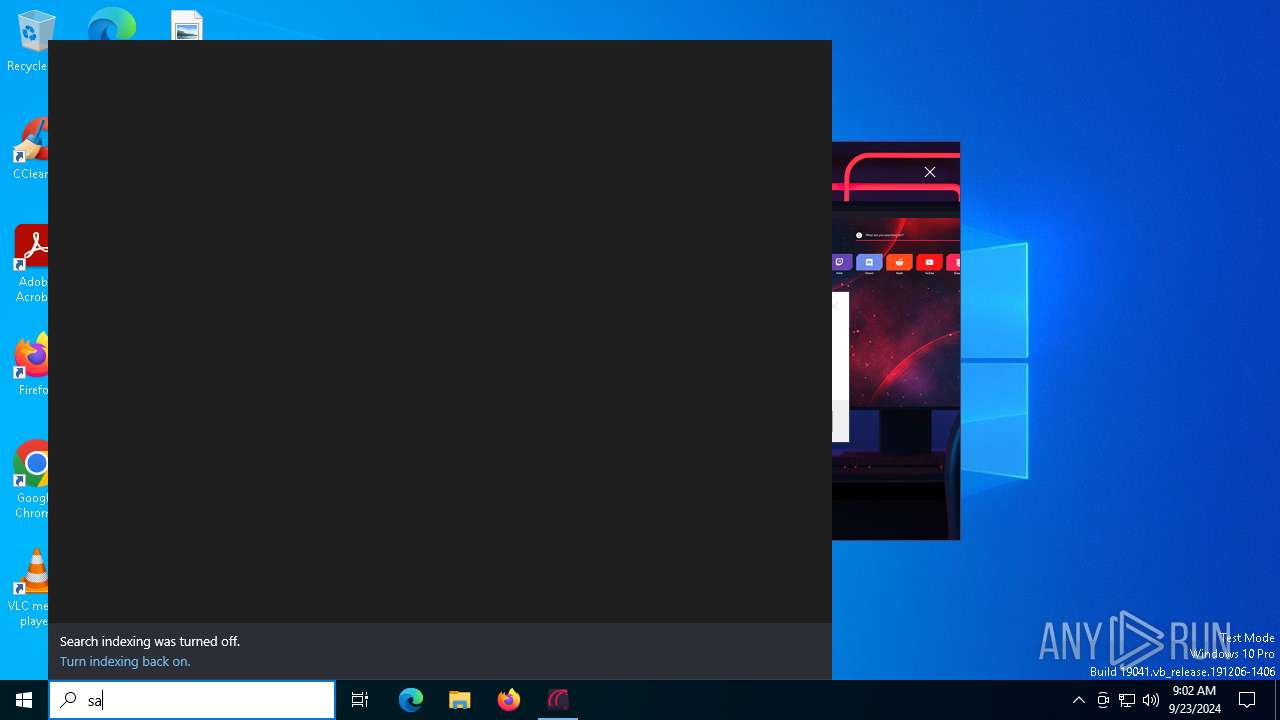1280x720 pixels.
Task: Select the CCleaner desktop shortcut
Action: [30, 150]
